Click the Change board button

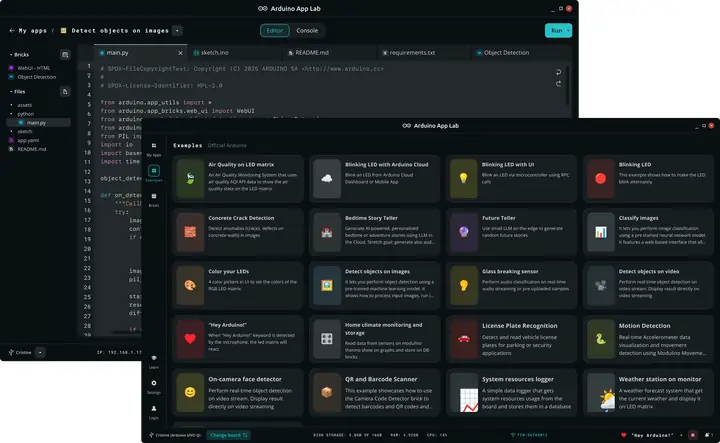coord(229,435)
